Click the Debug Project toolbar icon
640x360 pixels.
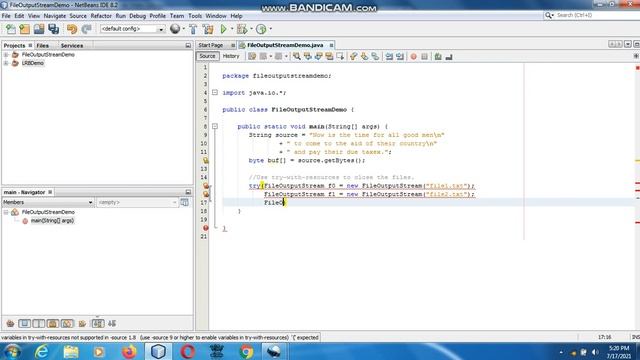[242, 29]
